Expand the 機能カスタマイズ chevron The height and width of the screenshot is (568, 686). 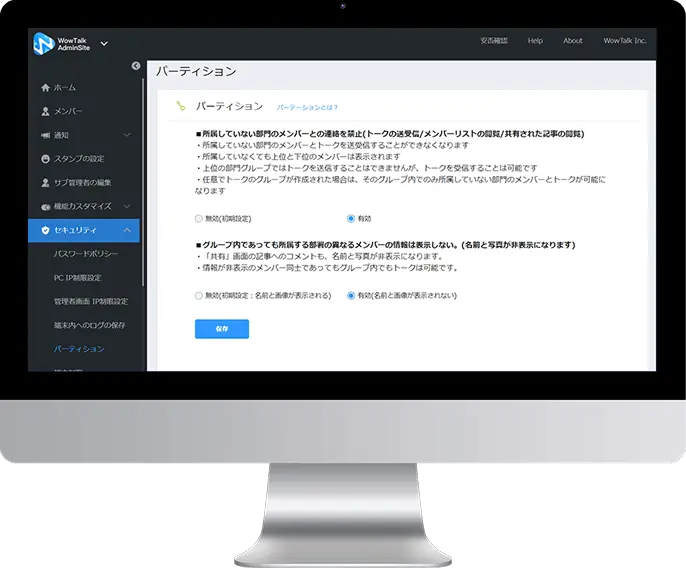pos(127,206)
